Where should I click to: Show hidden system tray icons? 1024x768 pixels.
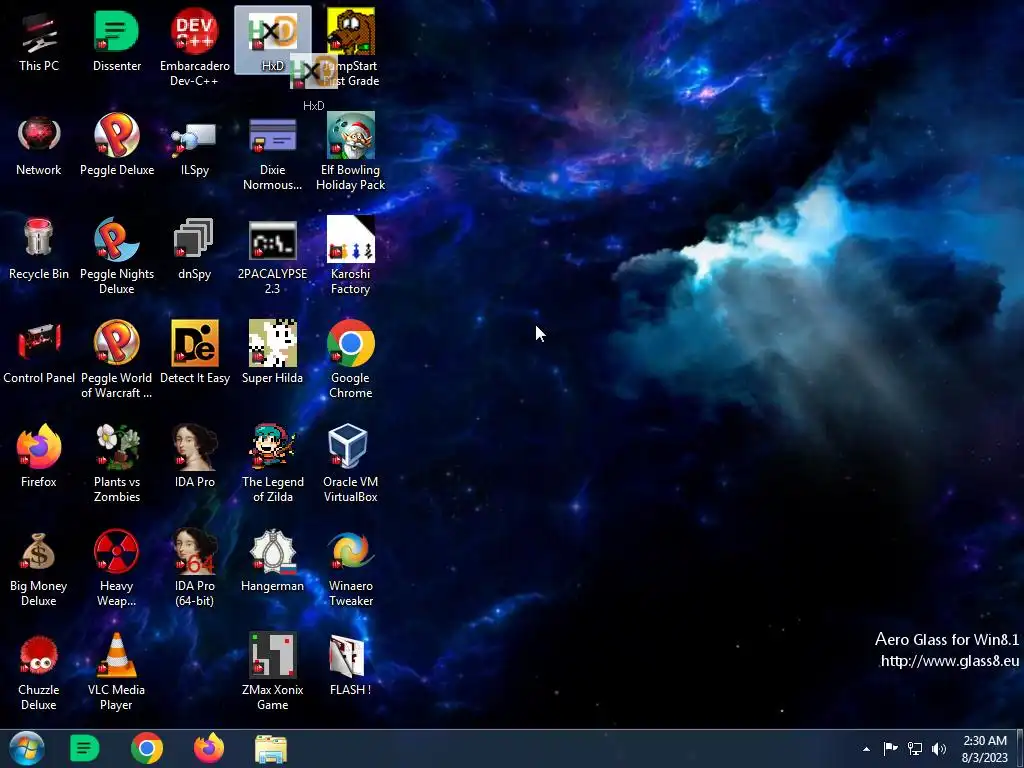point(866,749)
